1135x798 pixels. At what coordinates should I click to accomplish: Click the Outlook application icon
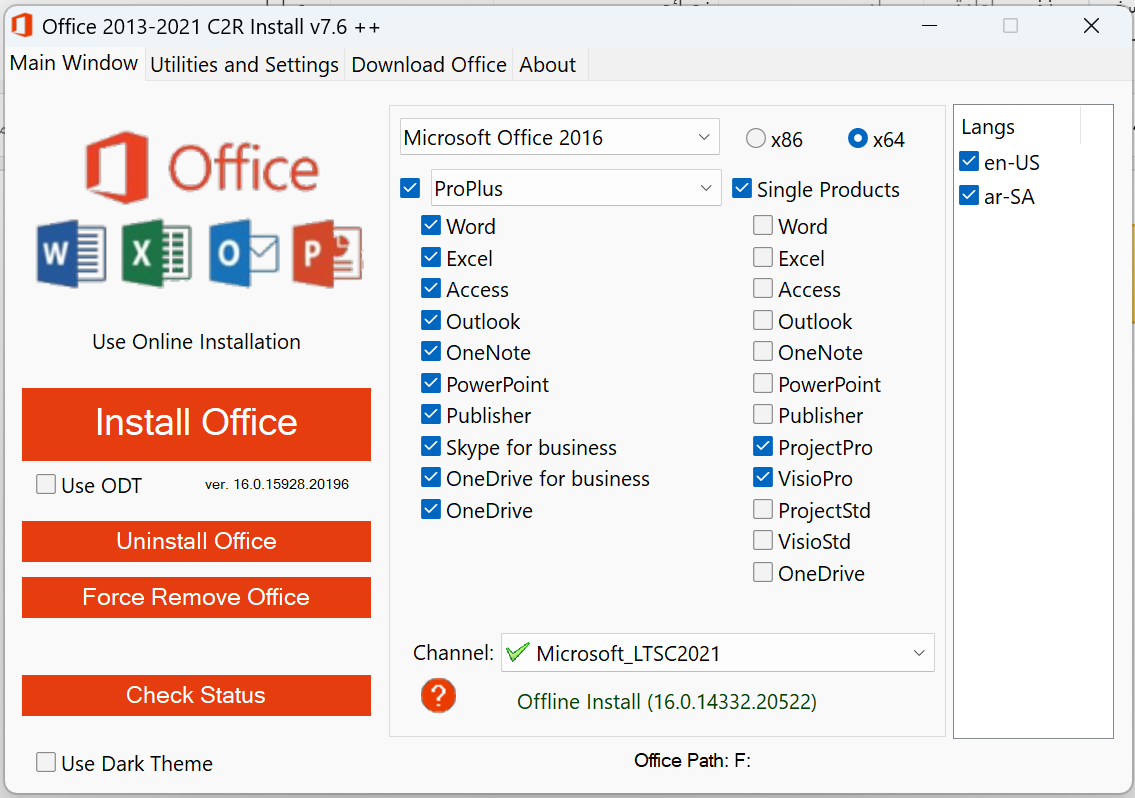[244, 253]
